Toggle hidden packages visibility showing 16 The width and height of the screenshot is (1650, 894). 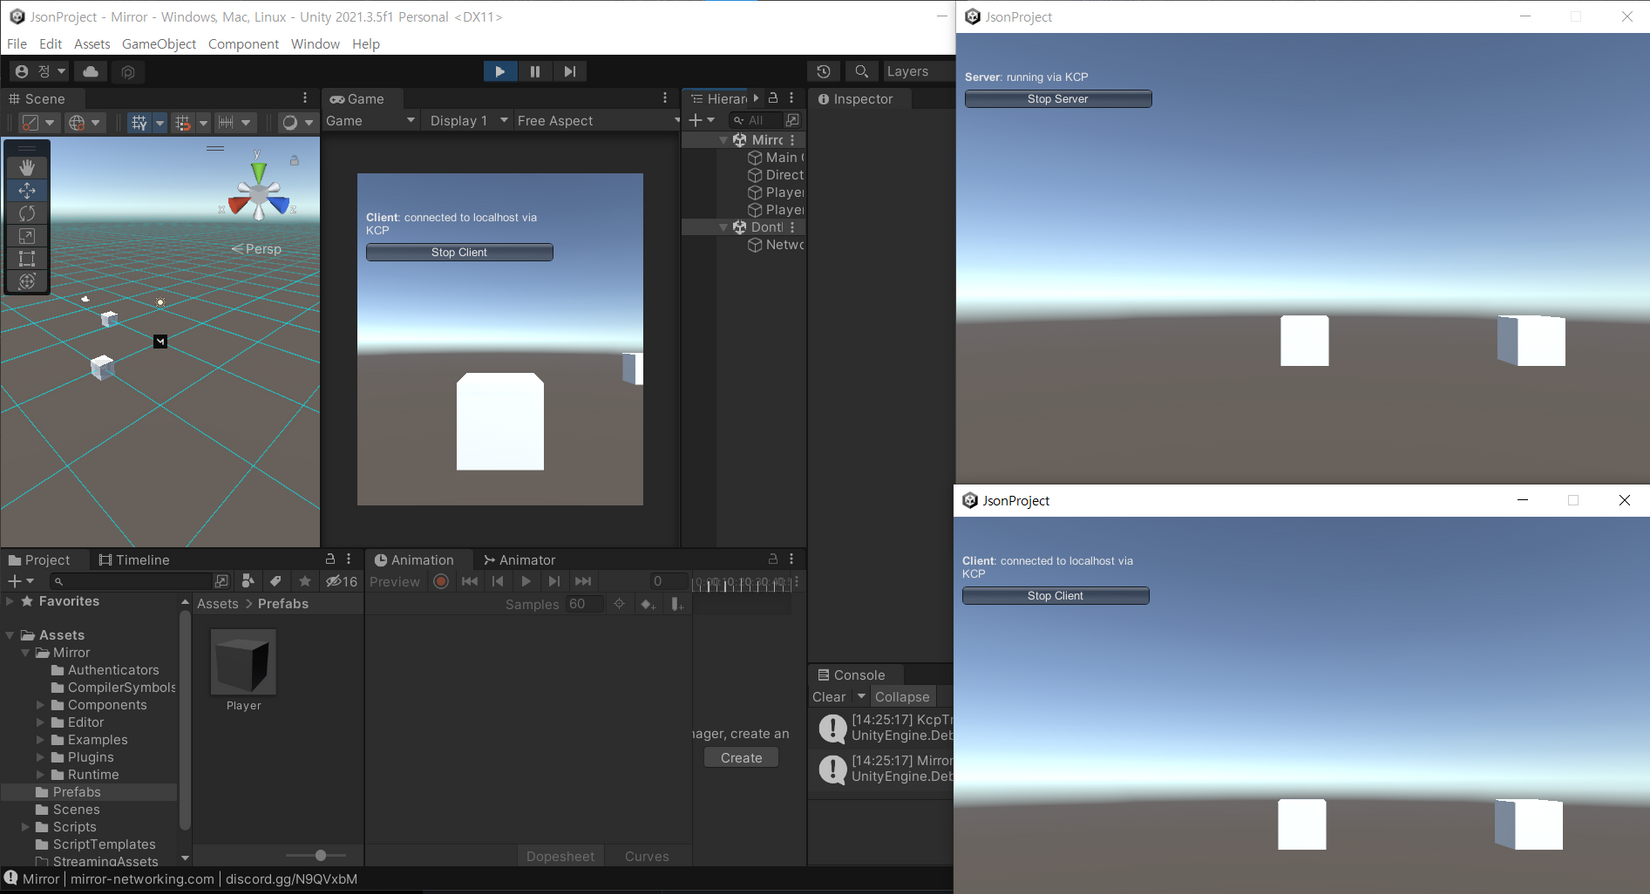click(x=342, y=581)
